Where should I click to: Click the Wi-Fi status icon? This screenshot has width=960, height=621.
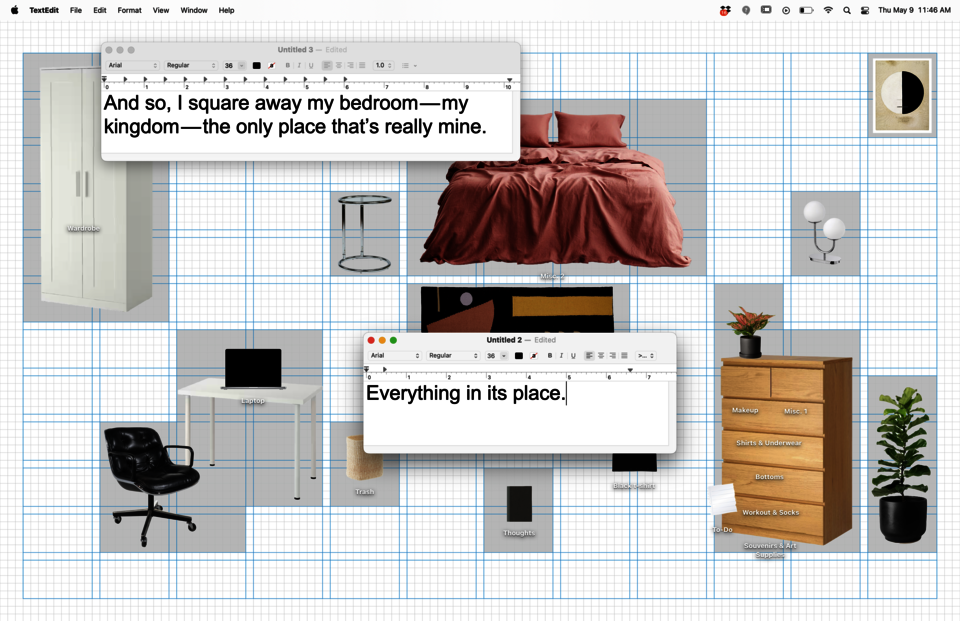pos(828,10)
